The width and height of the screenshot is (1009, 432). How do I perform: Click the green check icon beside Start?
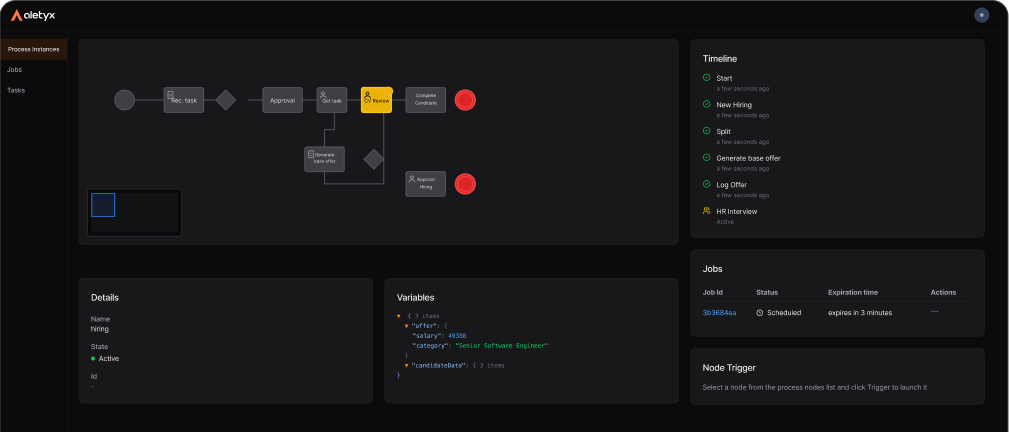pos(707,77)
